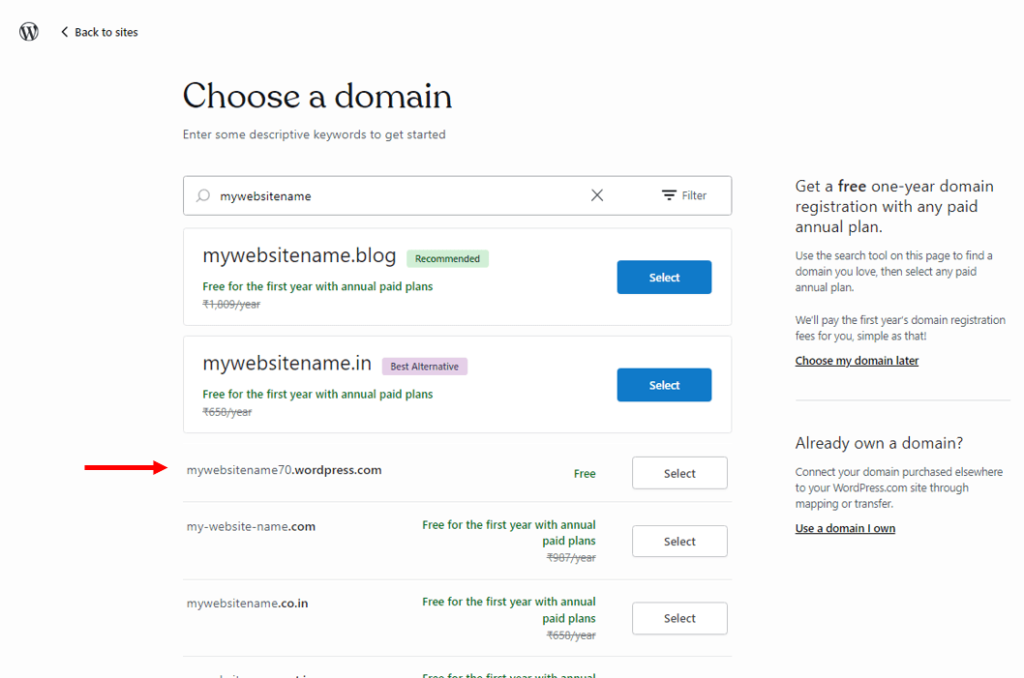
Task: Click the mywebsitename.in domain title
Action: [287, 363]
